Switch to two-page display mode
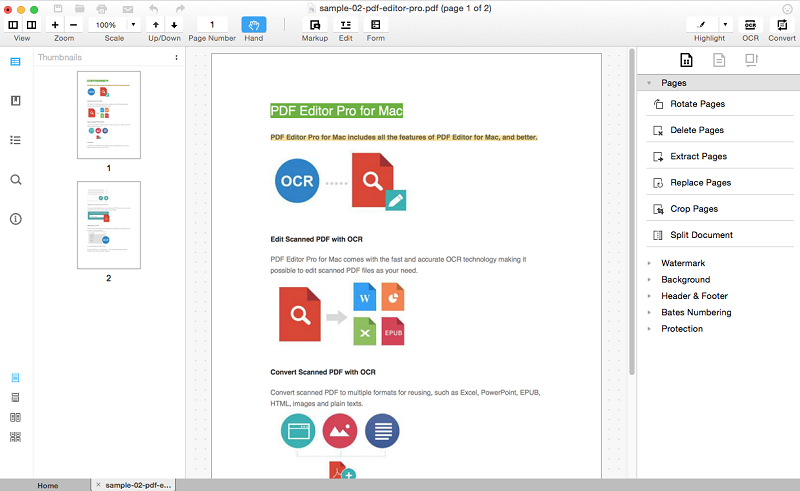 click(15, 417)
